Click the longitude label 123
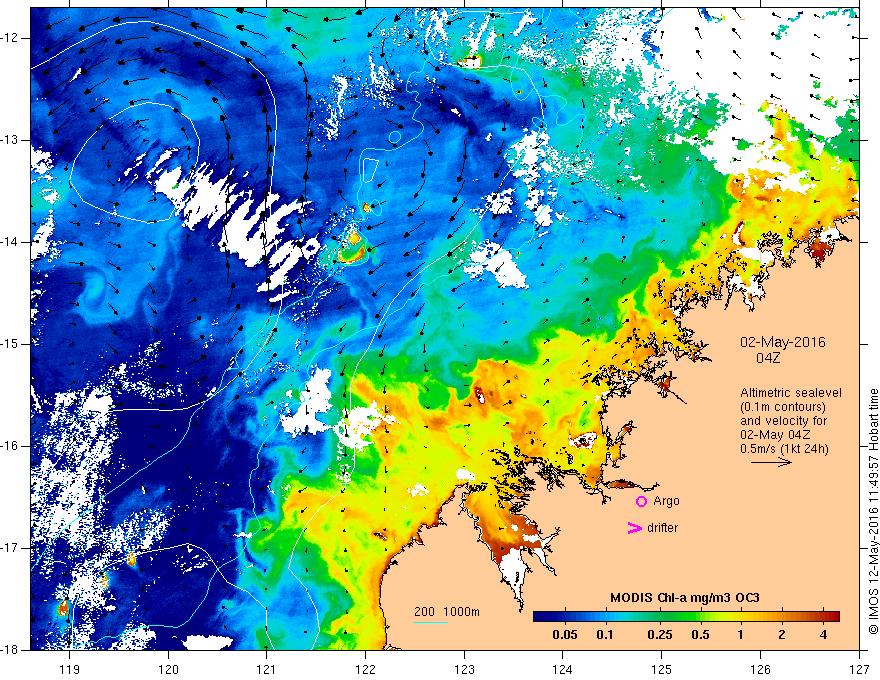The height and width of the screenshot is (680, 880). pos(464,670)
